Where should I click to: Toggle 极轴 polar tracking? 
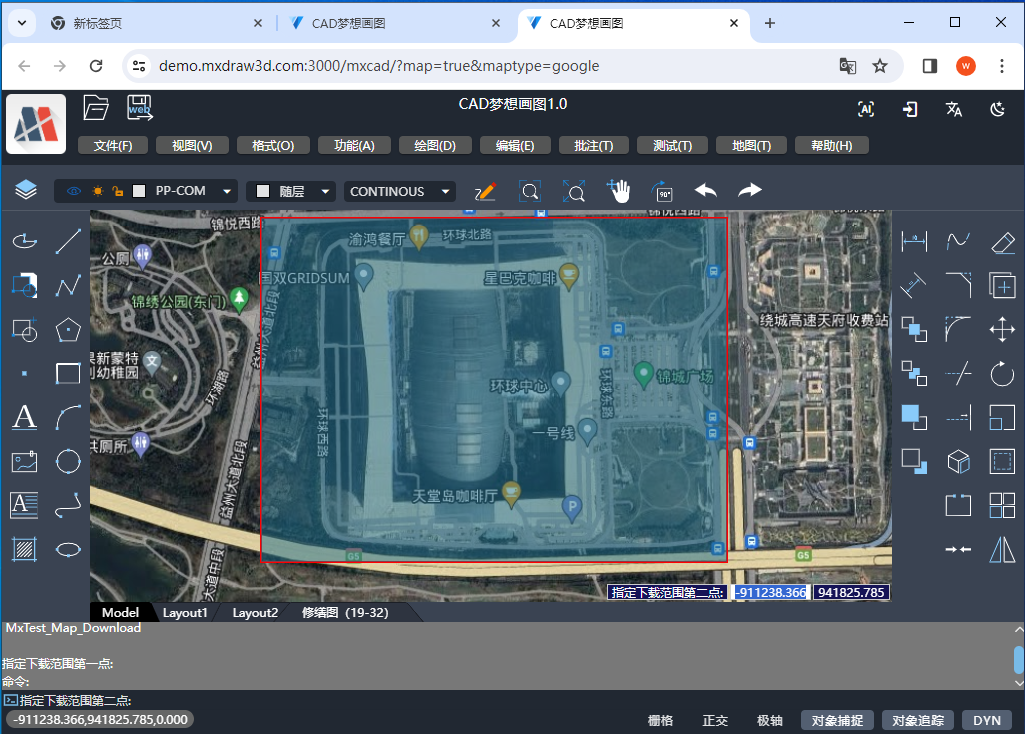click(x=769, y=720)
